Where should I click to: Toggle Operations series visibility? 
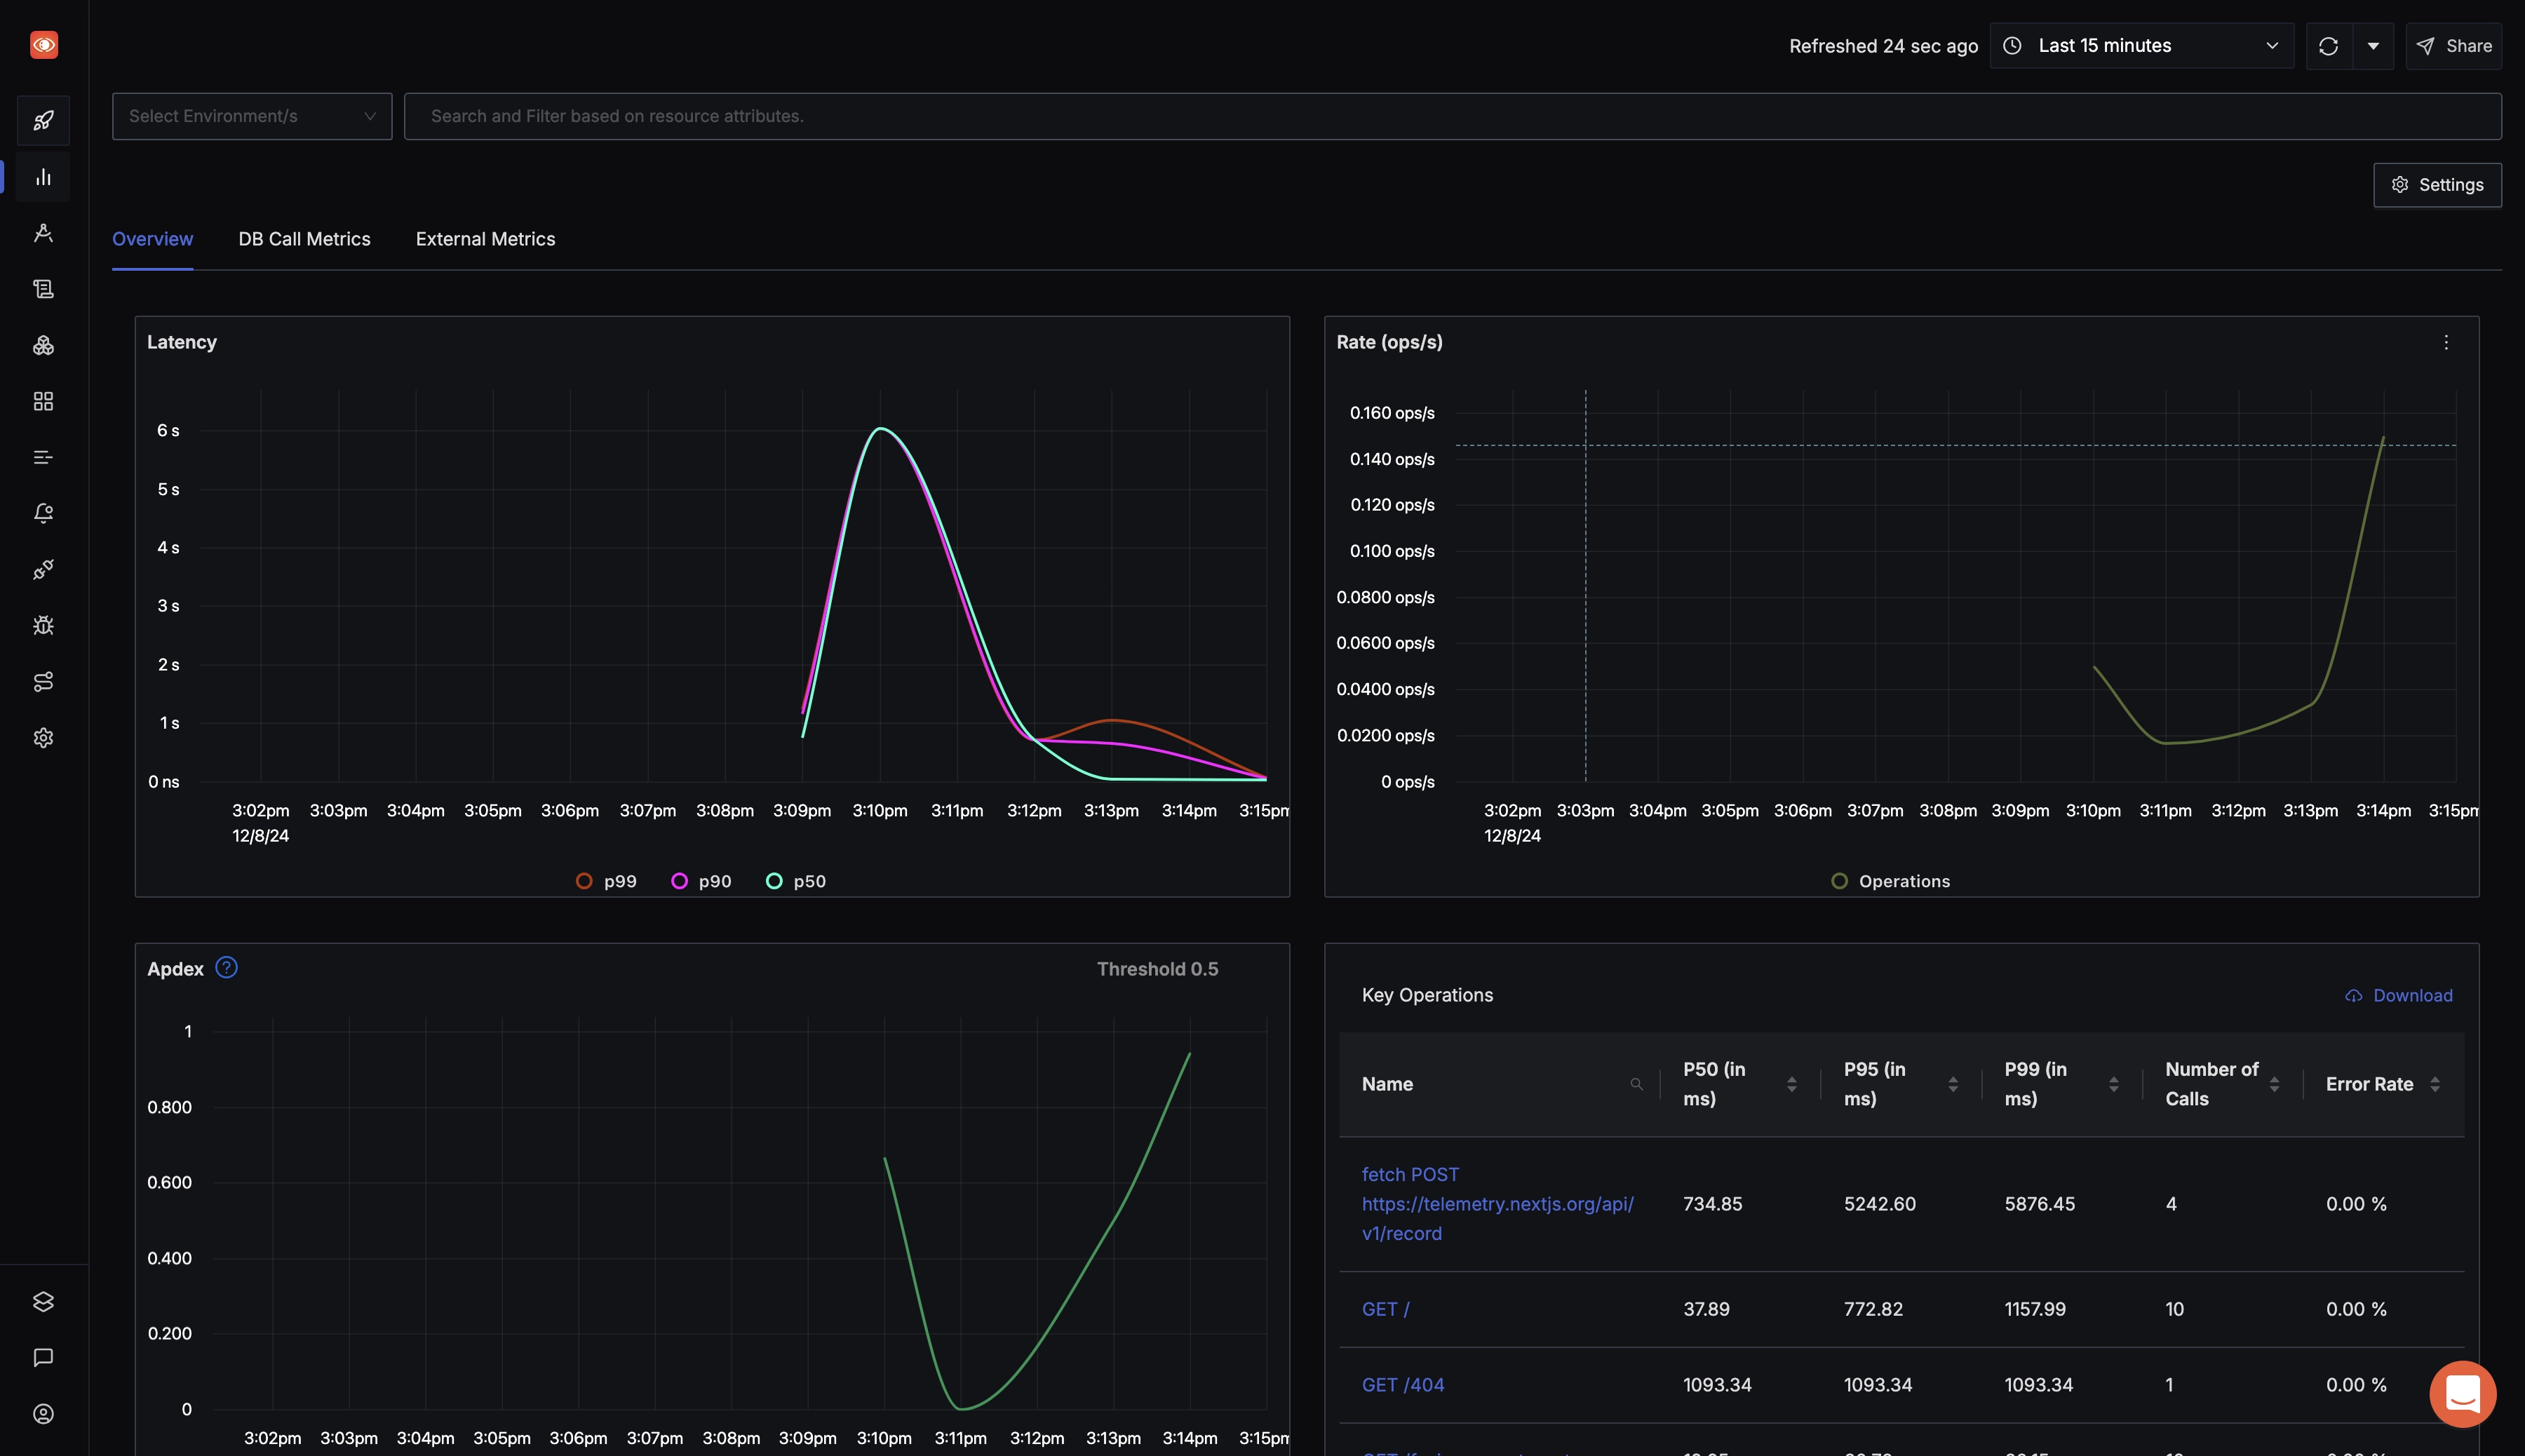pos(1889,879)
